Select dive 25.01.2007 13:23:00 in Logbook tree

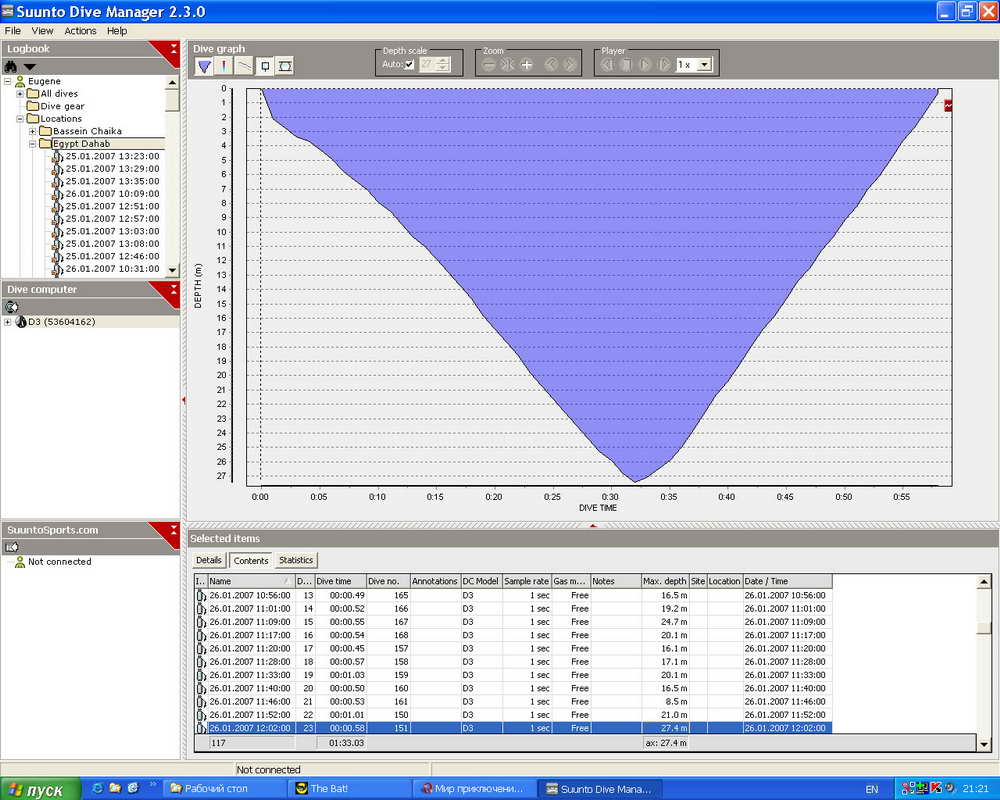pyautogui.click(x=112, y=156)
